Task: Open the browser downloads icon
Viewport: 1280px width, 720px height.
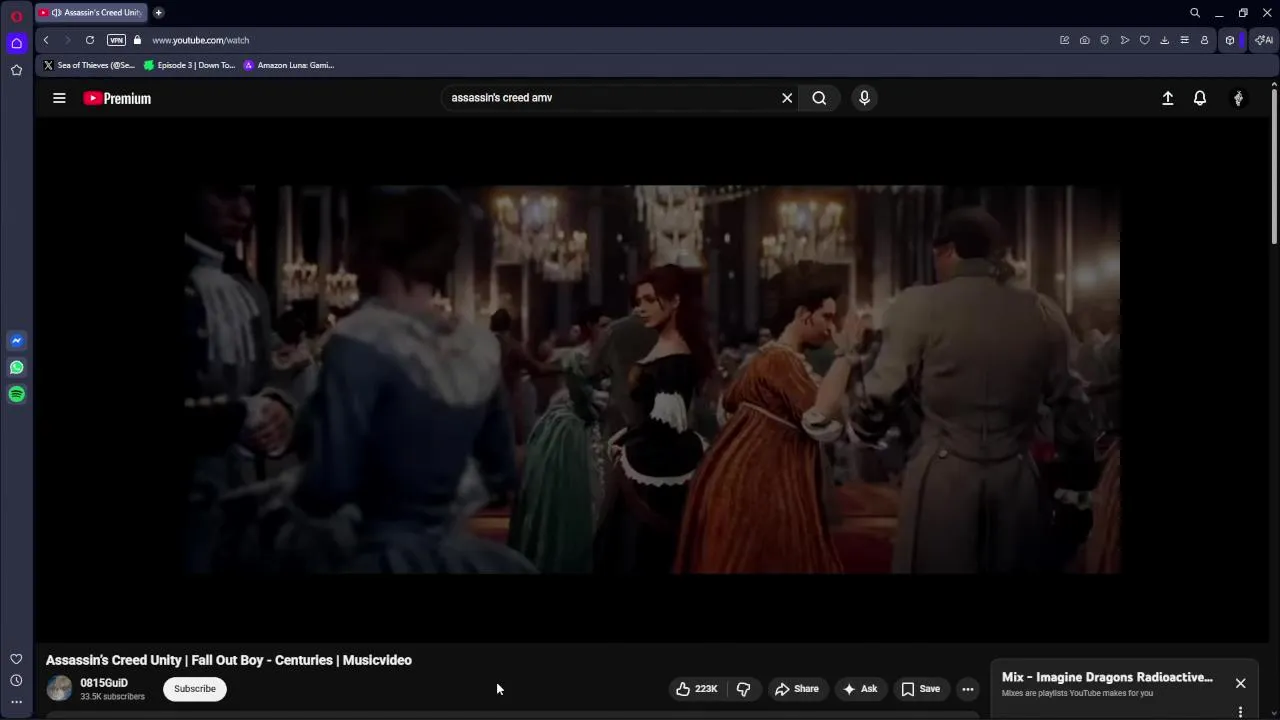Action: point(1164,40)
